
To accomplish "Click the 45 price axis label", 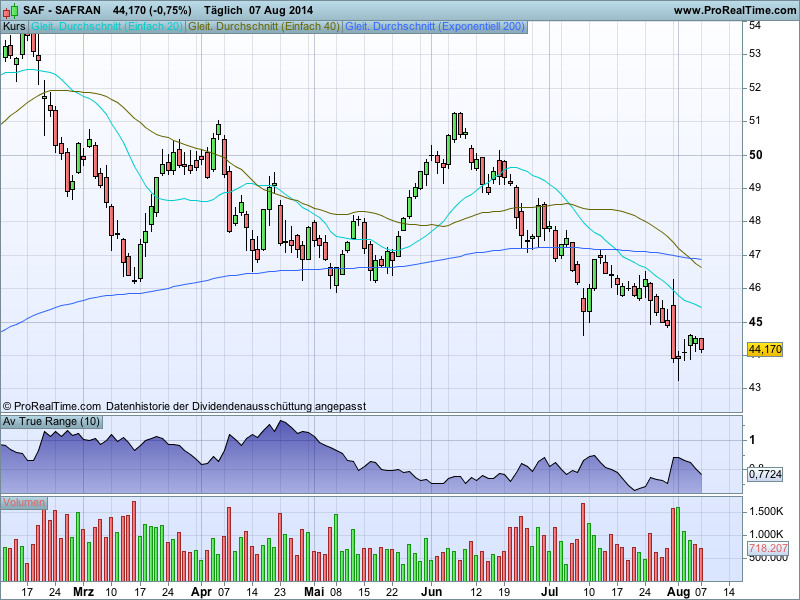I will [x=755, y=322].
